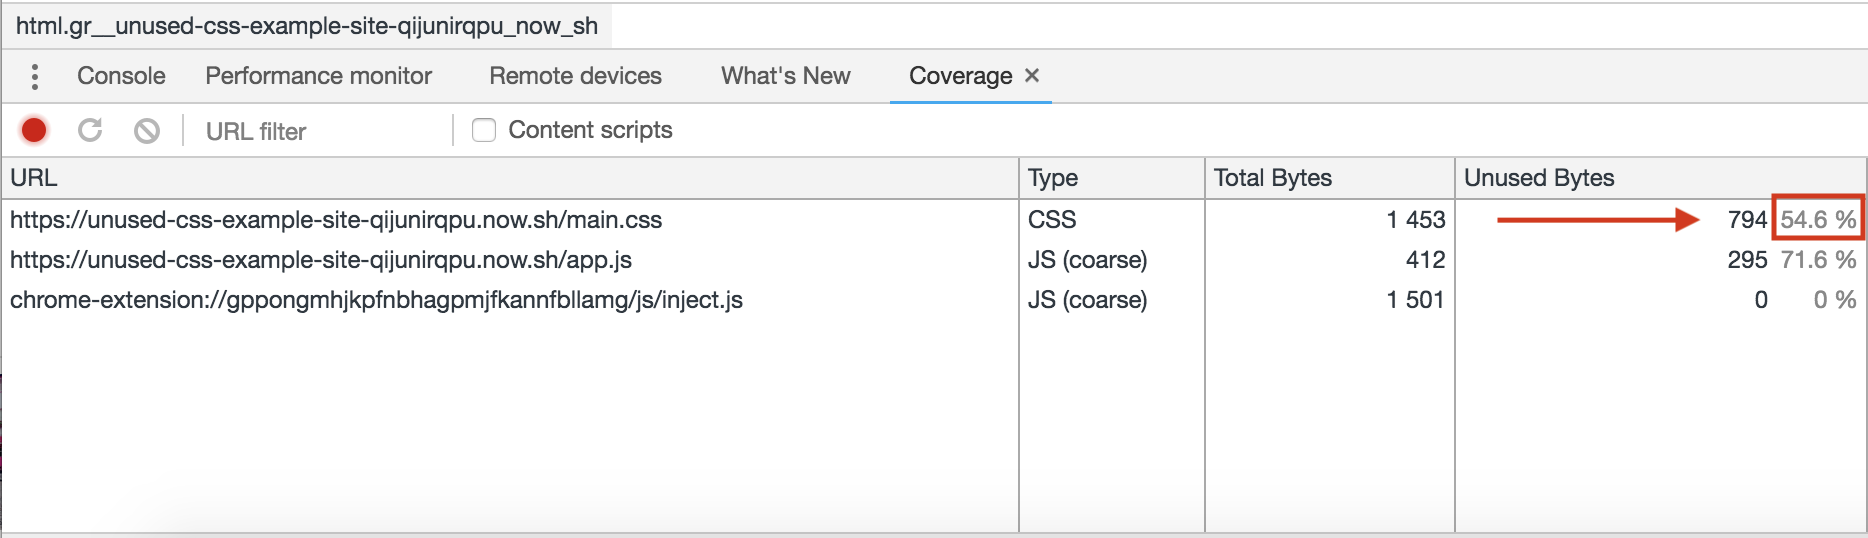Click the html.gr unused-css page tab

[x=307, y=26]
